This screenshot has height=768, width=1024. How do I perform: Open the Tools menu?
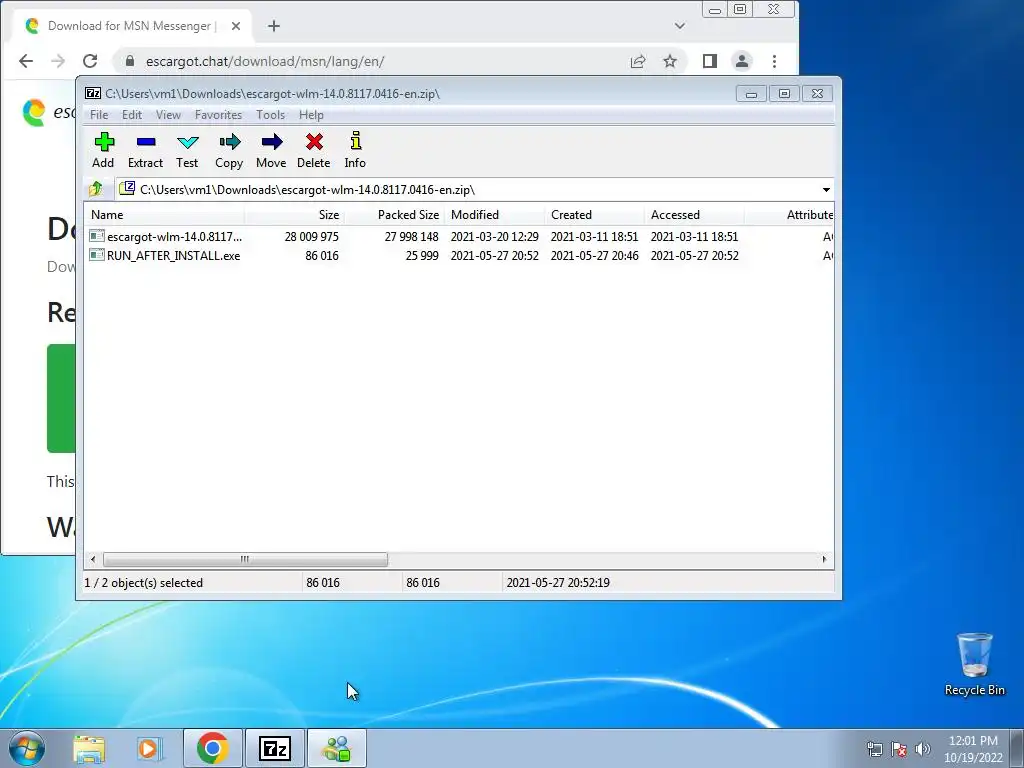270,115
